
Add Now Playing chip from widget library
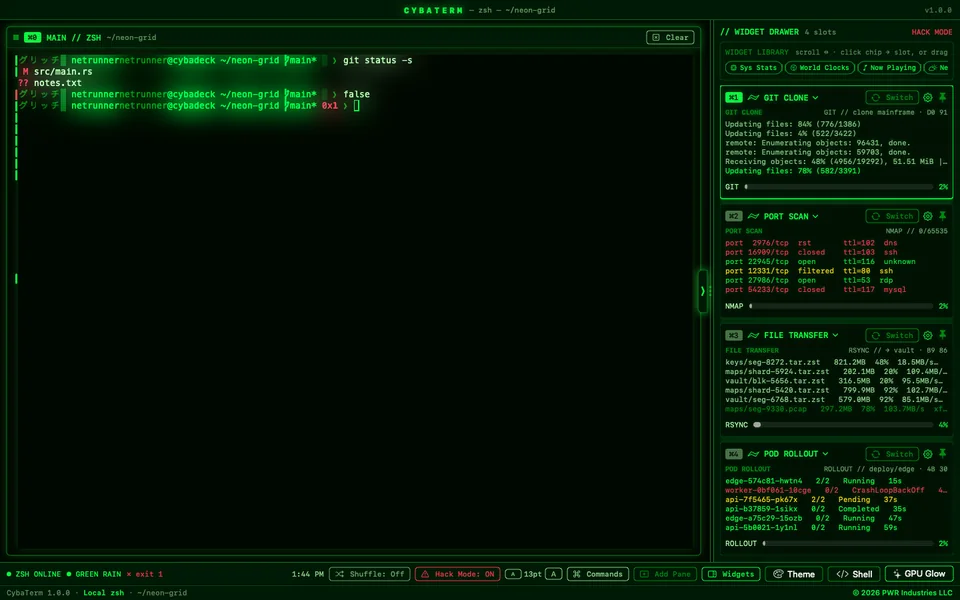coord(888,67)
